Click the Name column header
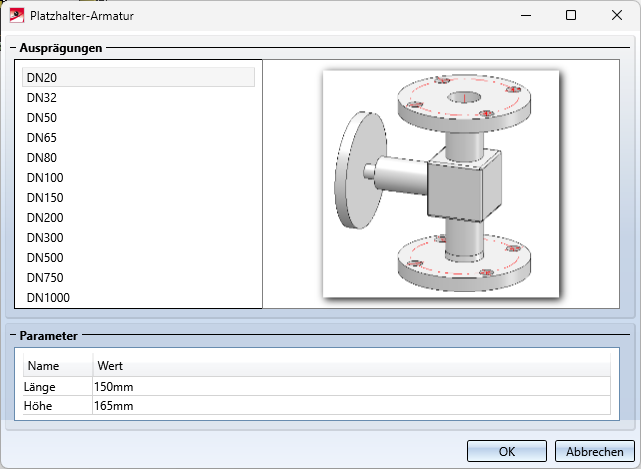 pyautogui.click(x=58, y=366)
